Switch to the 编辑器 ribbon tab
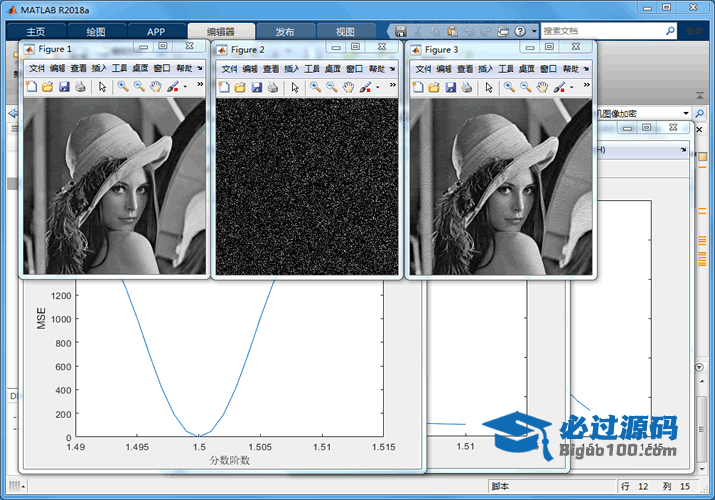 tap(221, 31)
